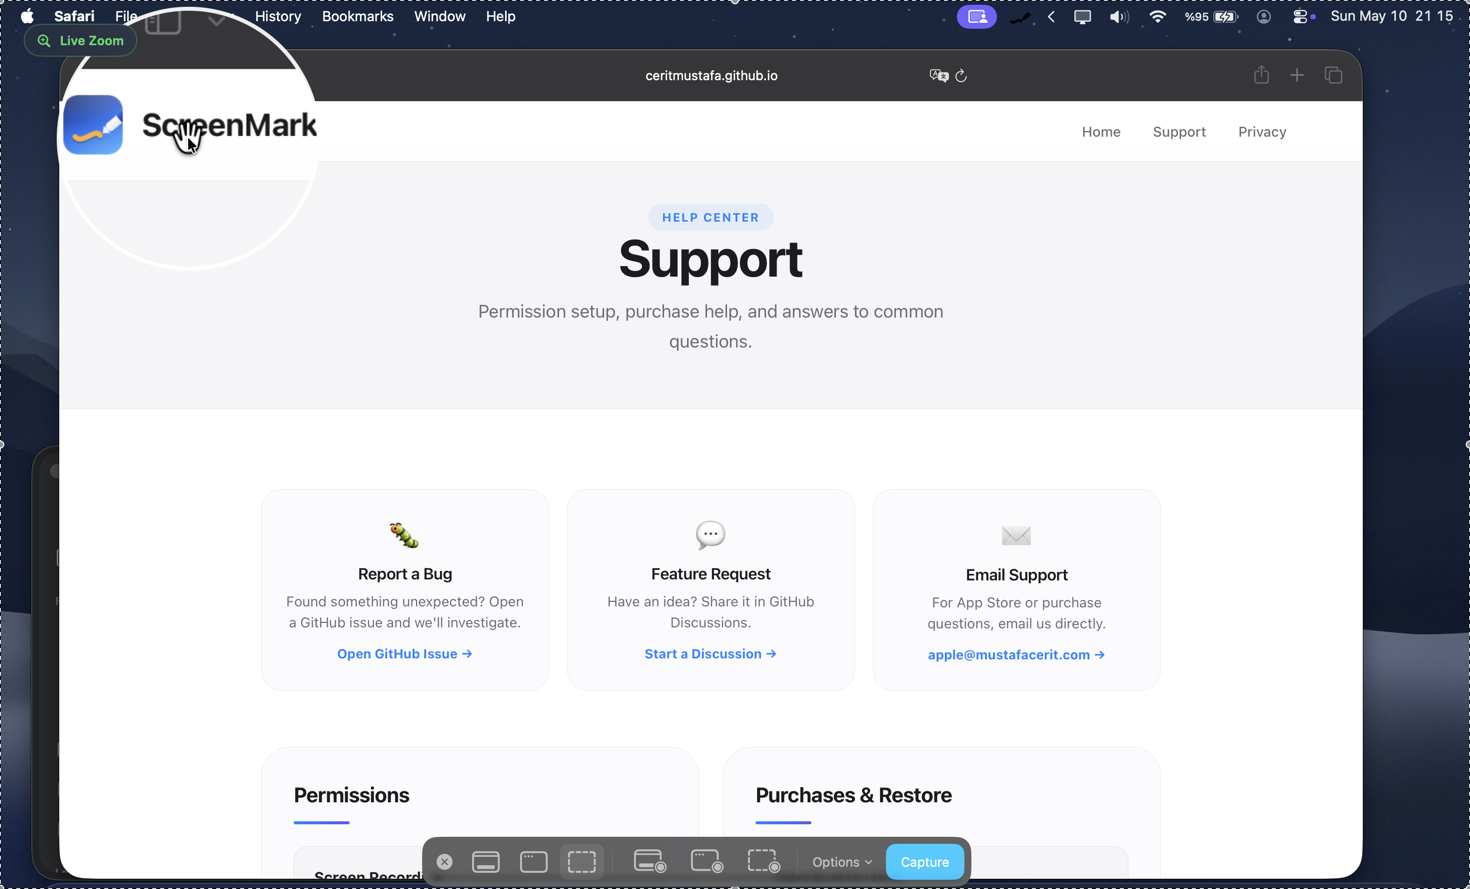Image resolution: width=1470 pixels, height=889 pixels.
Task: Open the File menu
Action: (126, 16)
